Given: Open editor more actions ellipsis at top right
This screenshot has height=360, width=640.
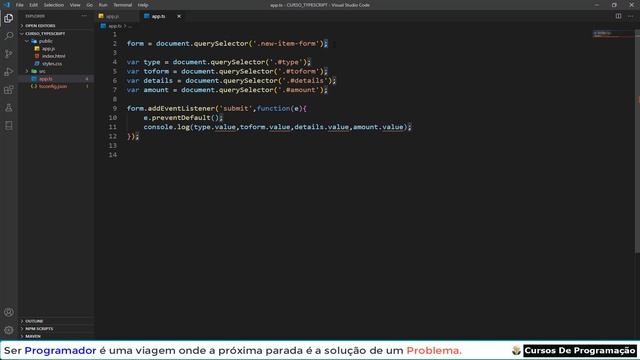Looking at the screenshot, I should pyautogui.click(x=631, y=16).
